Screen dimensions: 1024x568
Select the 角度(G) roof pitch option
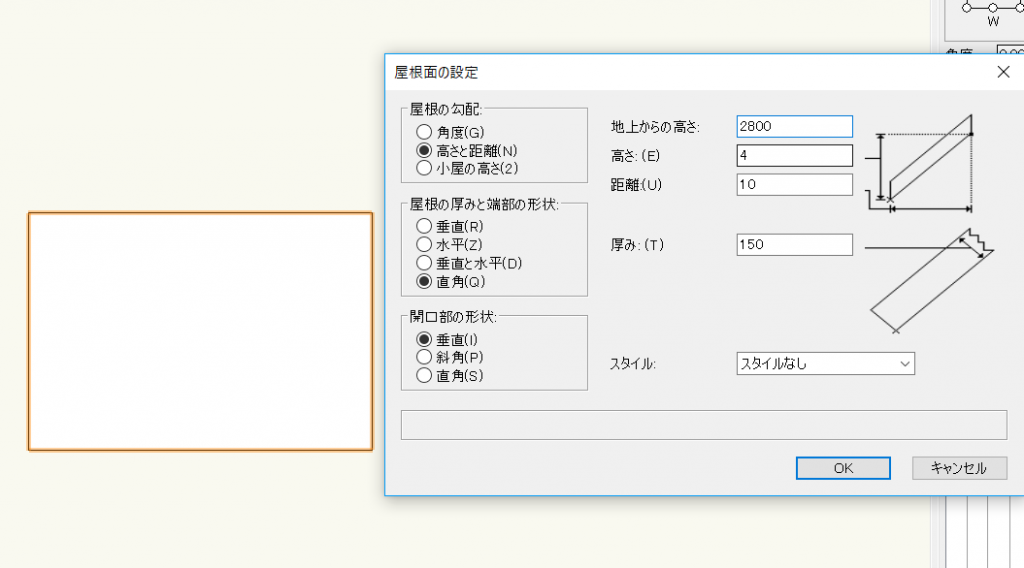[x=424, y=132]
